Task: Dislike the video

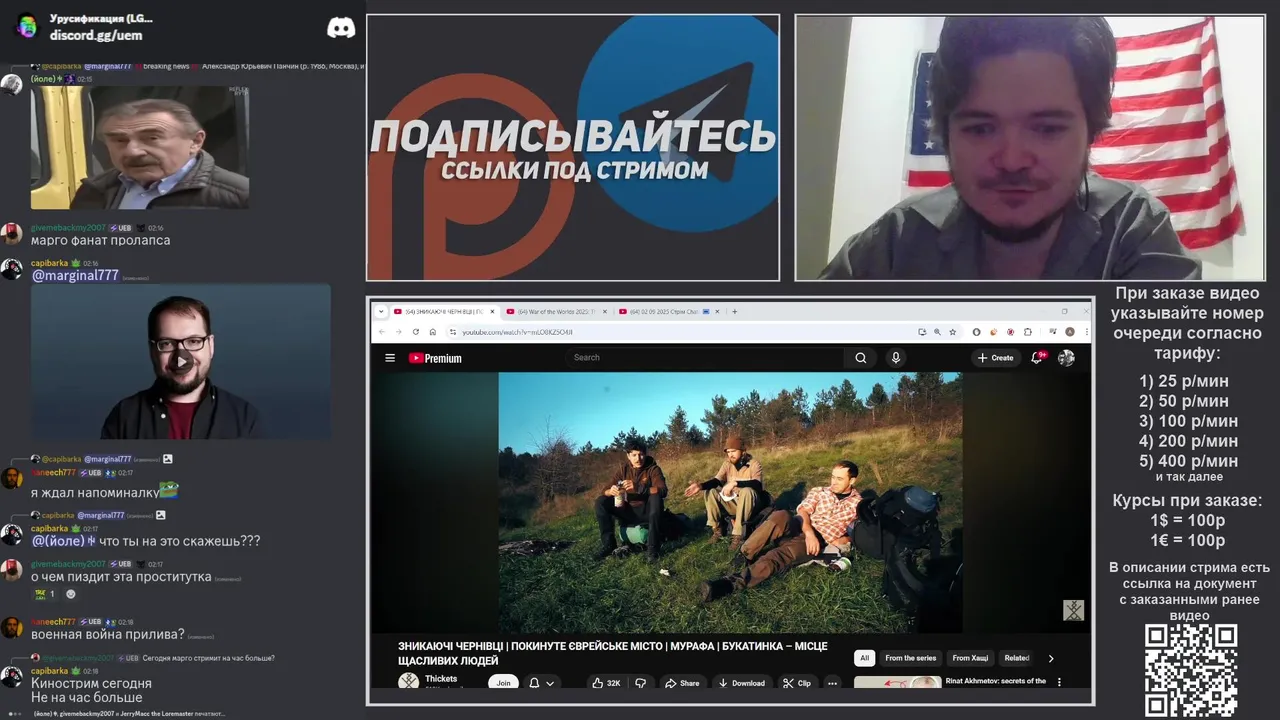Action: point(641,683)
